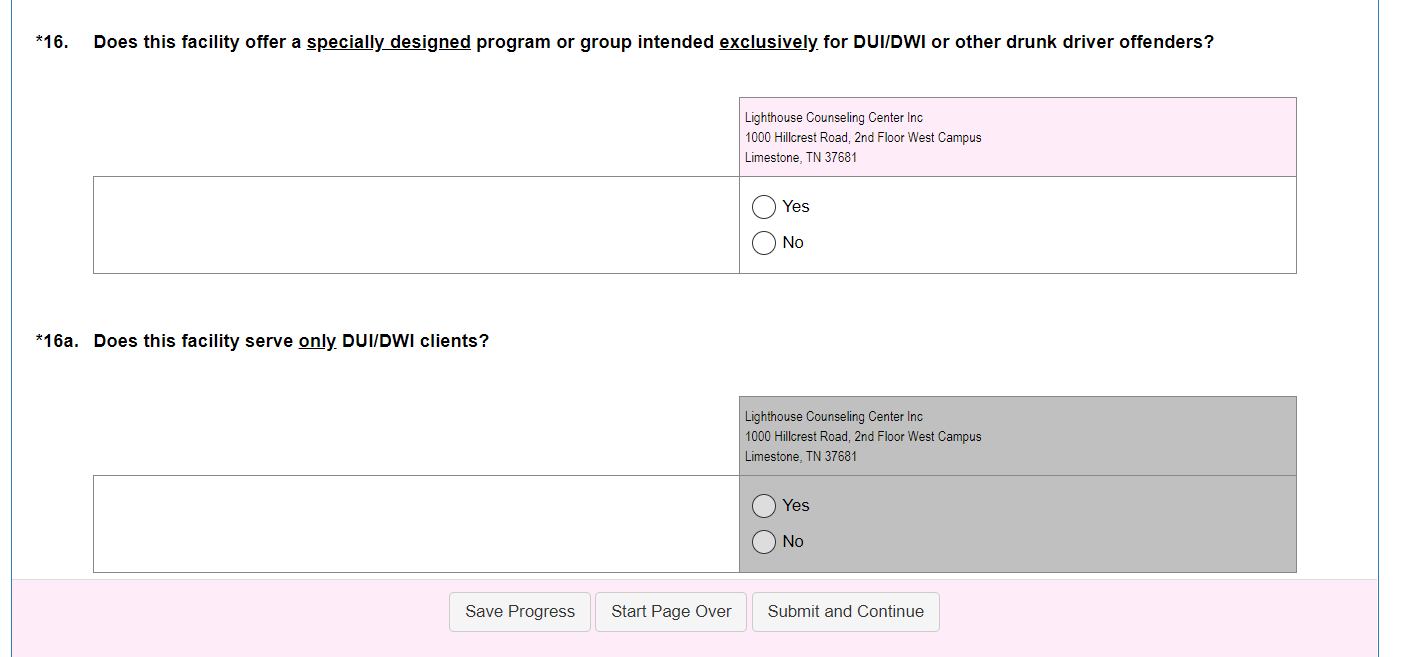The height and width of the screenshot is (657, 1411).
Task: Click the "No" label under question 16
Action: click(x=793, y=243)
